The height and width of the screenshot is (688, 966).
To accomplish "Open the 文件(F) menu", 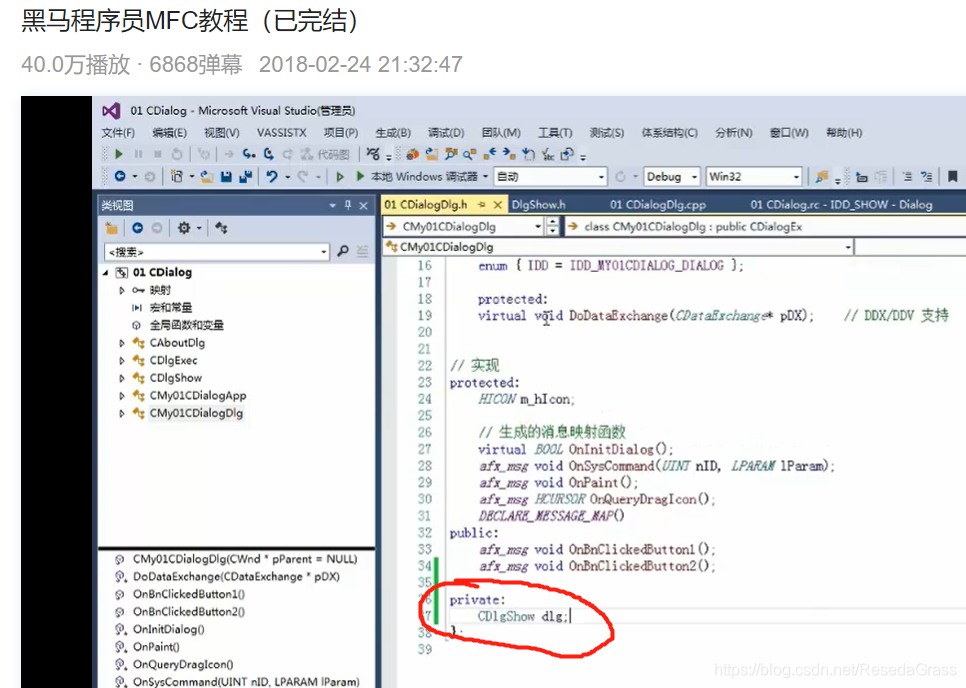I will click(118, 132).
